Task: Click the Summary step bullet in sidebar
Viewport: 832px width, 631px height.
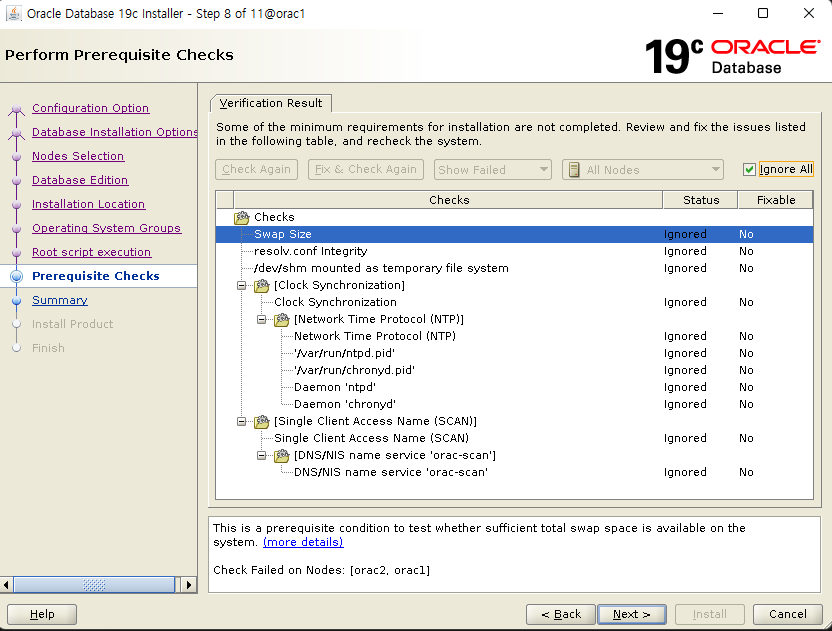Action: tap(16, 300)
